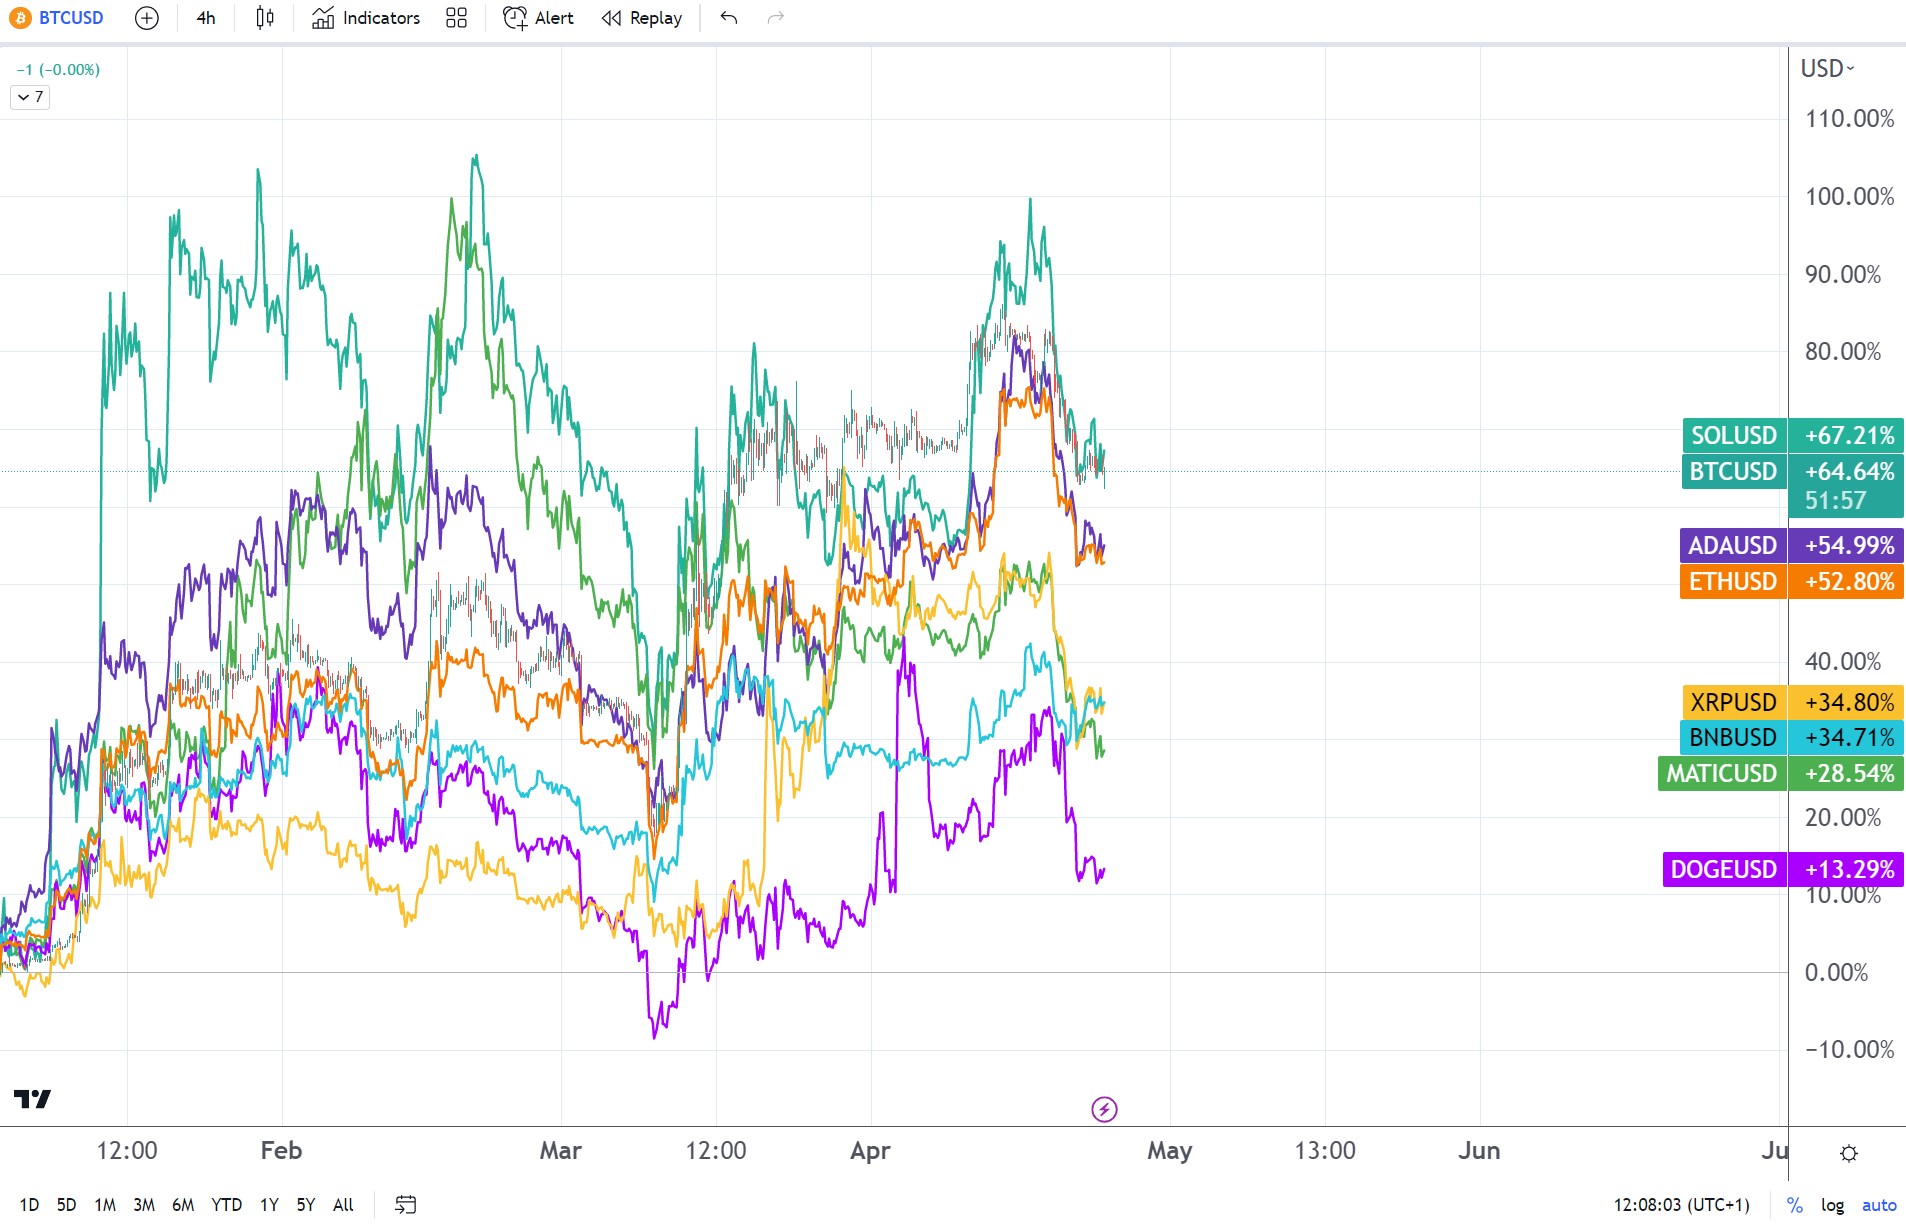
Task: Select the ETHUSD price label
Action: 1733,581
